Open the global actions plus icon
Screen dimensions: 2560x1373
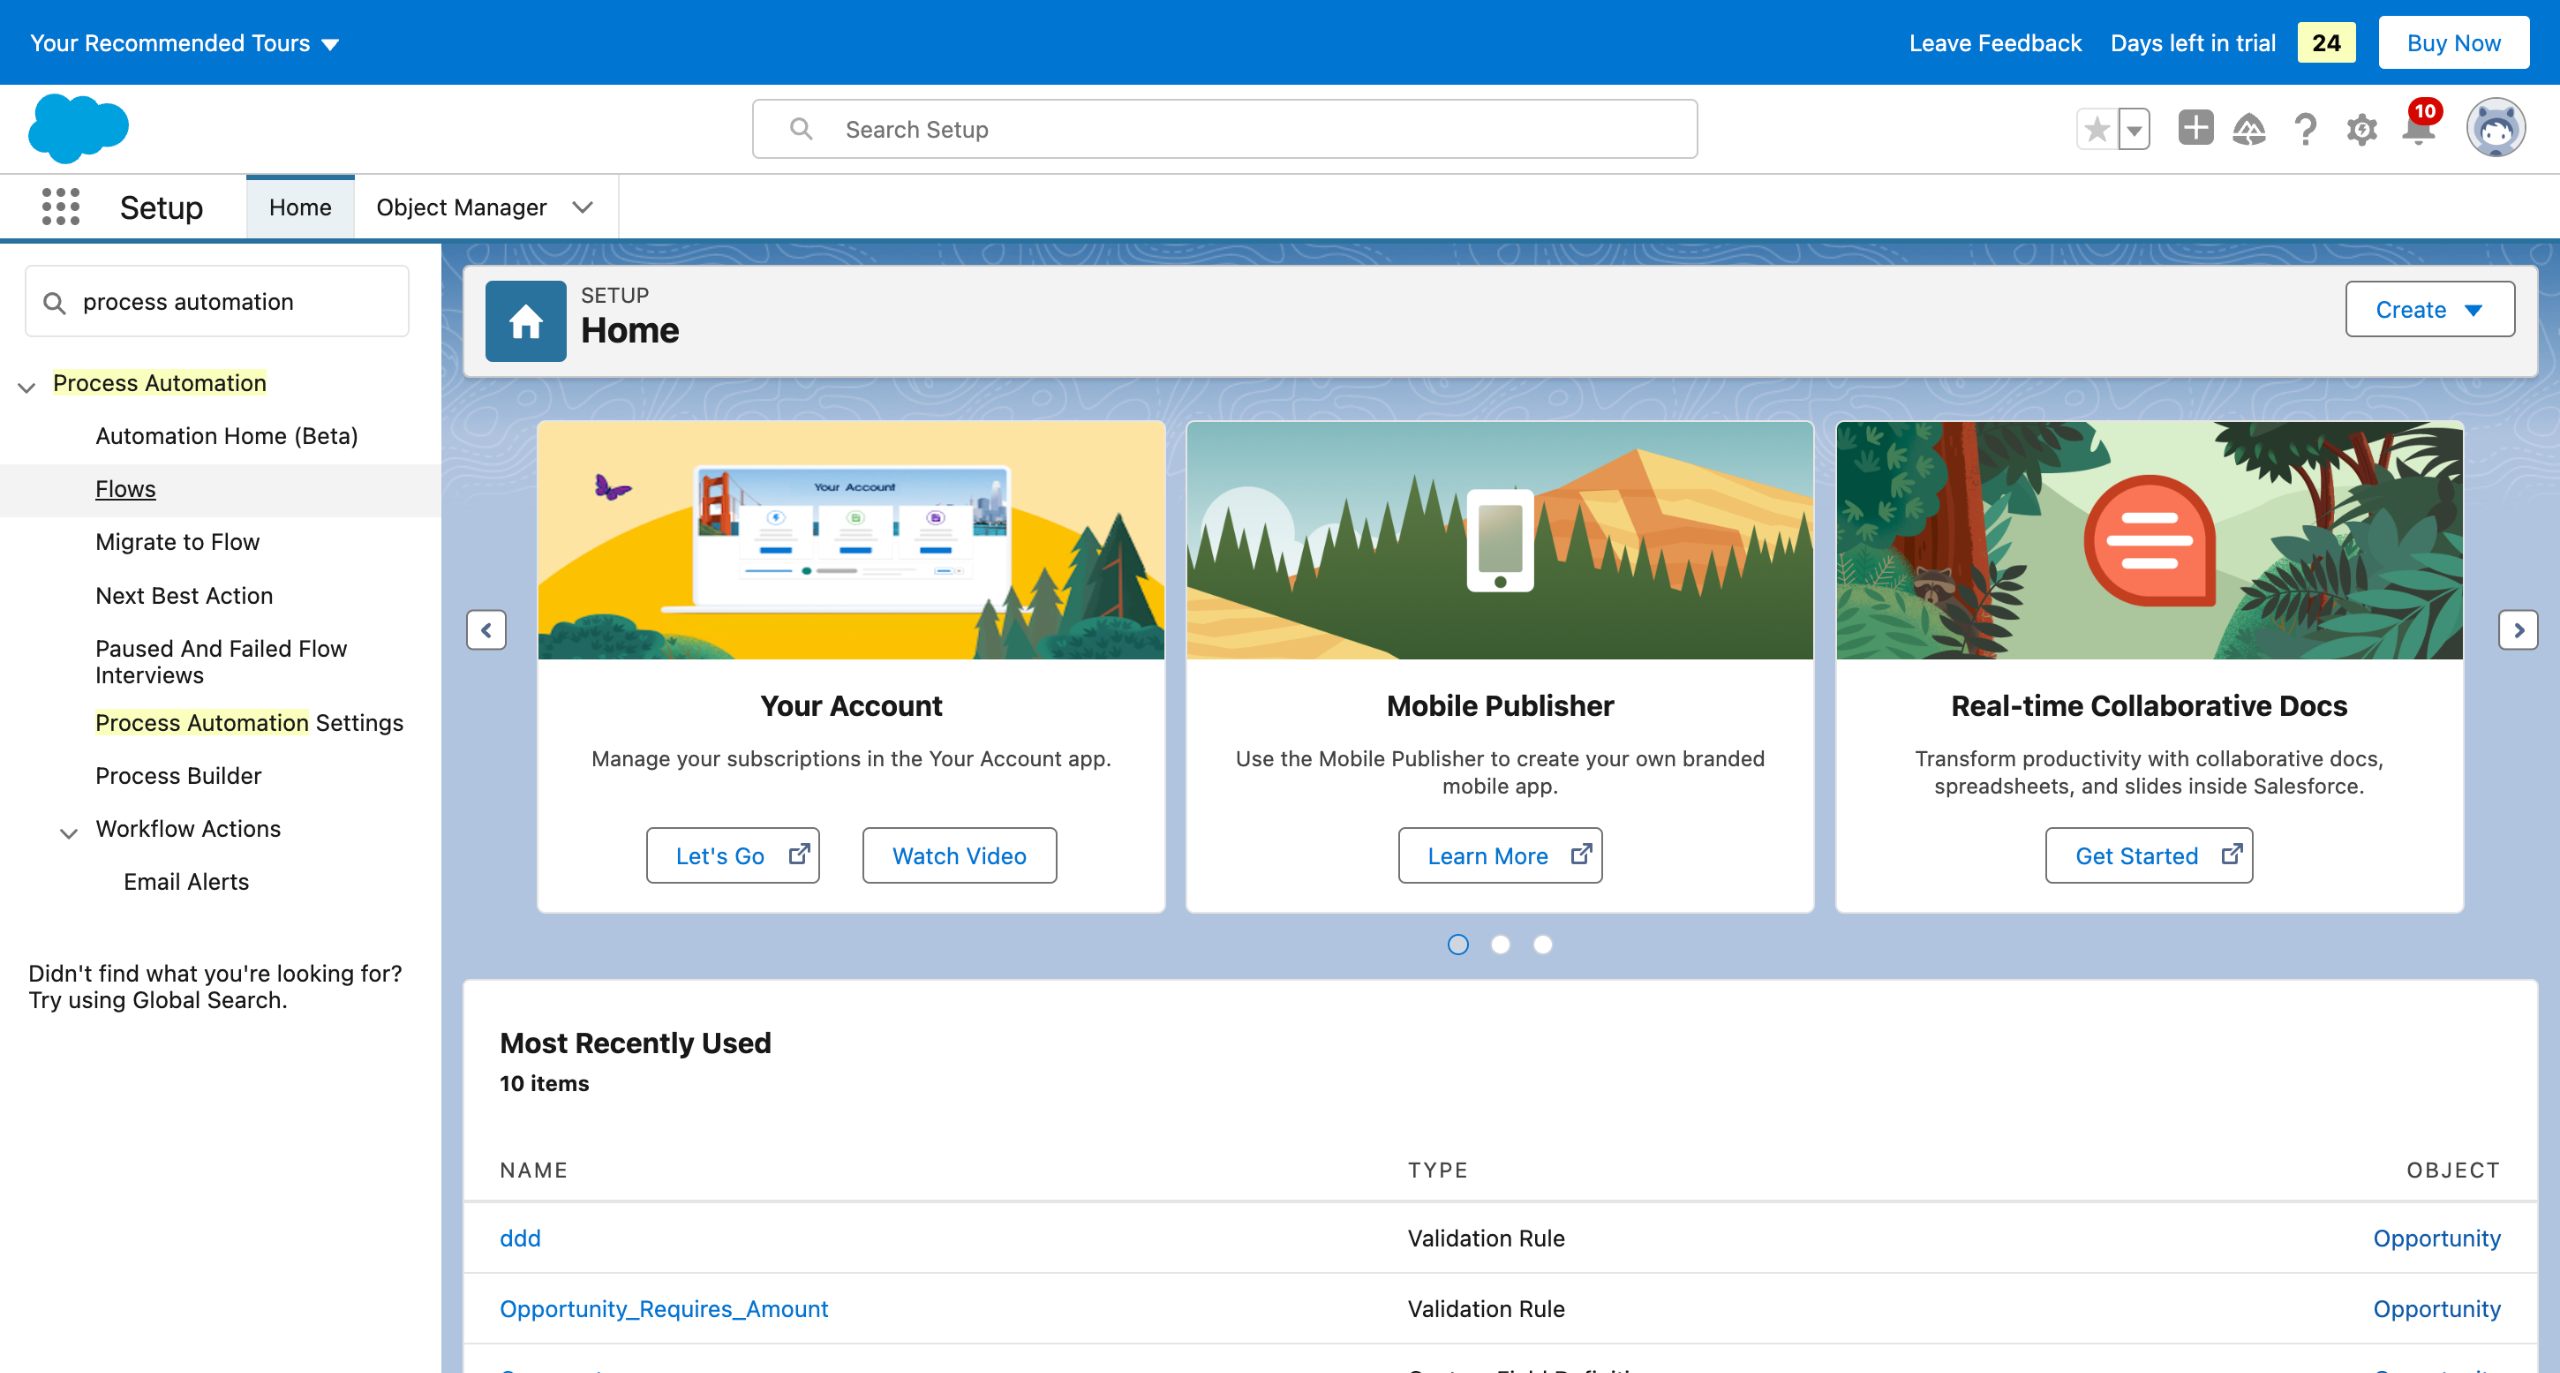pyautogui.click(x=2195, y=128)
